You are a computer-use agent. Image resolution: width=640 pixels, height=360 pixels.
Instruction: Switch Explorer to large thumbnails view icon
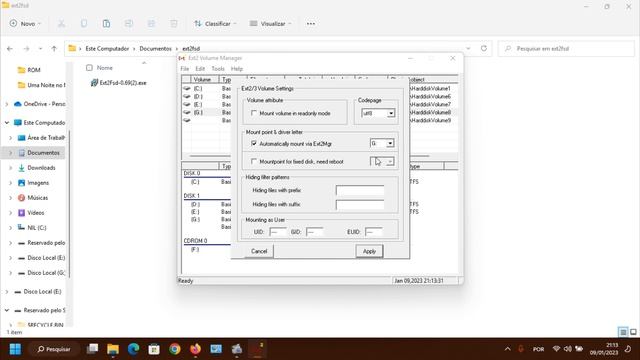633,332
